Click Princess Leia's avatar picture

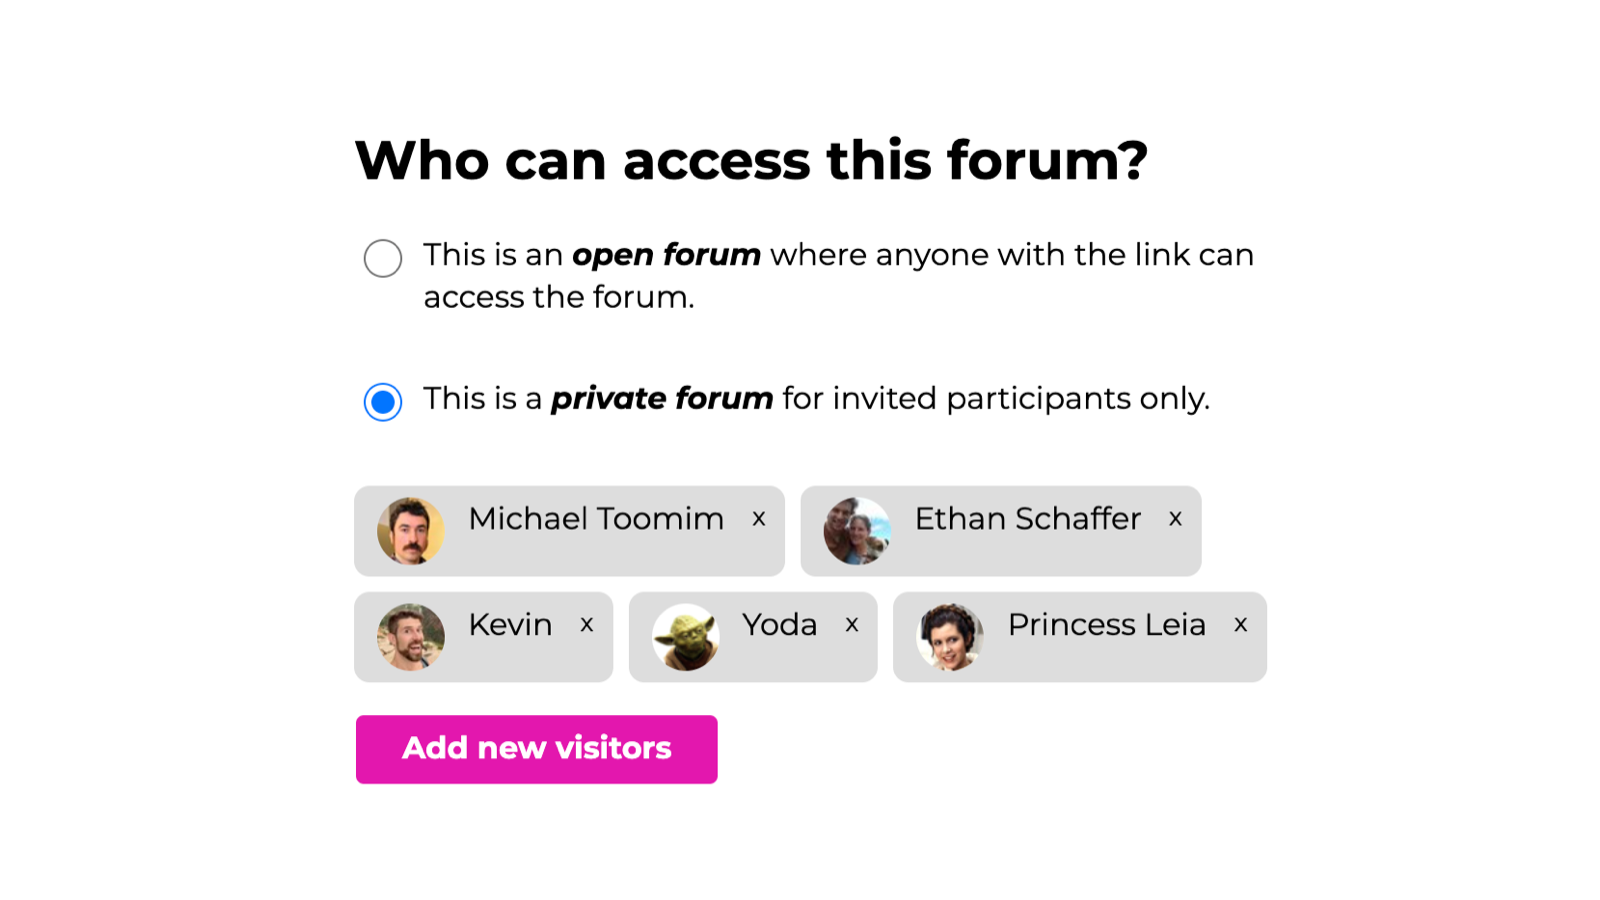point(951,637)
